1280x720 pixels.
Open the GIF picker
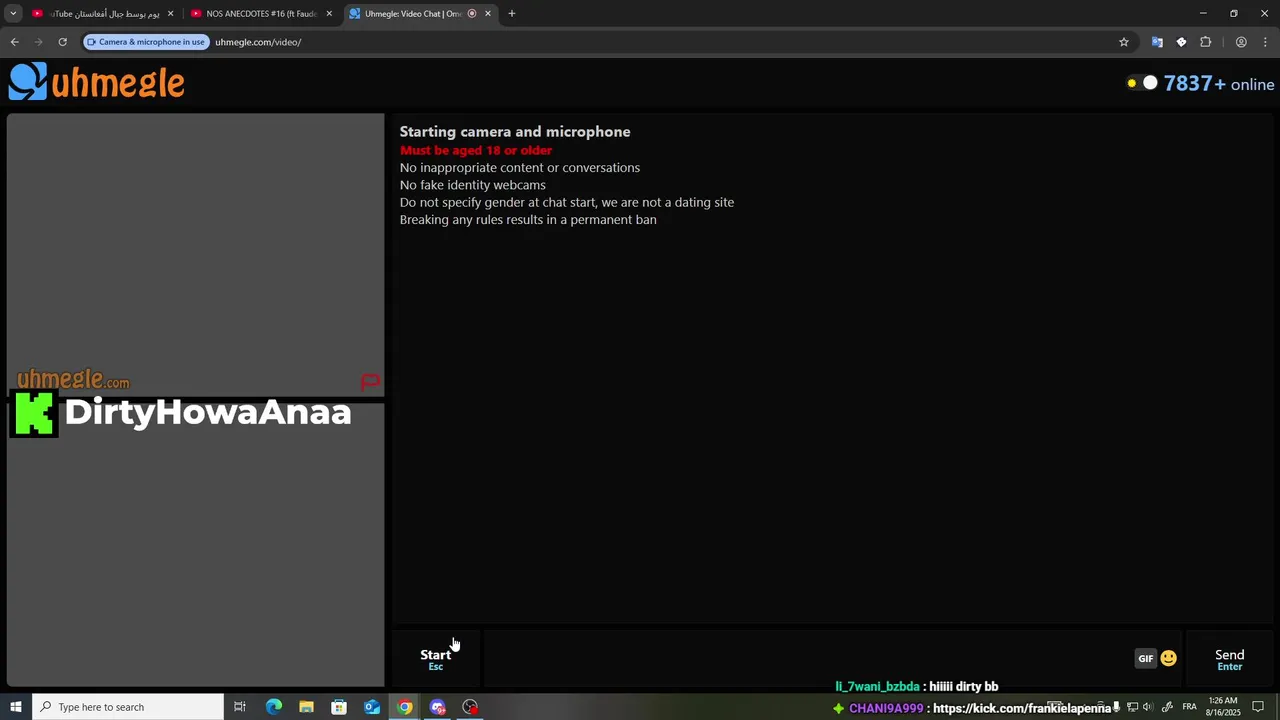click(x=1145, y=658)
